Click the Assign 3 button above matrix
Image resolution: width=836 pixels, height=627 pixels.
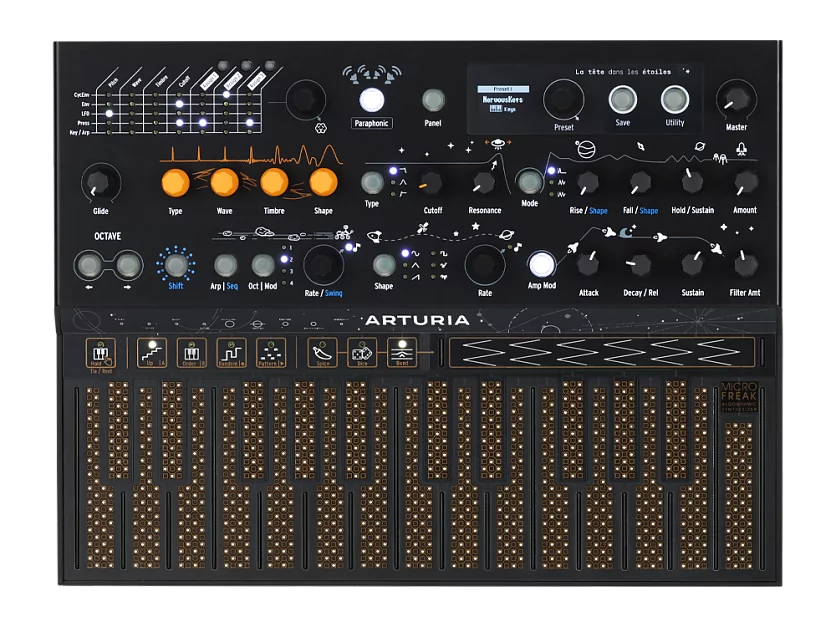pyautogui.click(x=270, y=66)
